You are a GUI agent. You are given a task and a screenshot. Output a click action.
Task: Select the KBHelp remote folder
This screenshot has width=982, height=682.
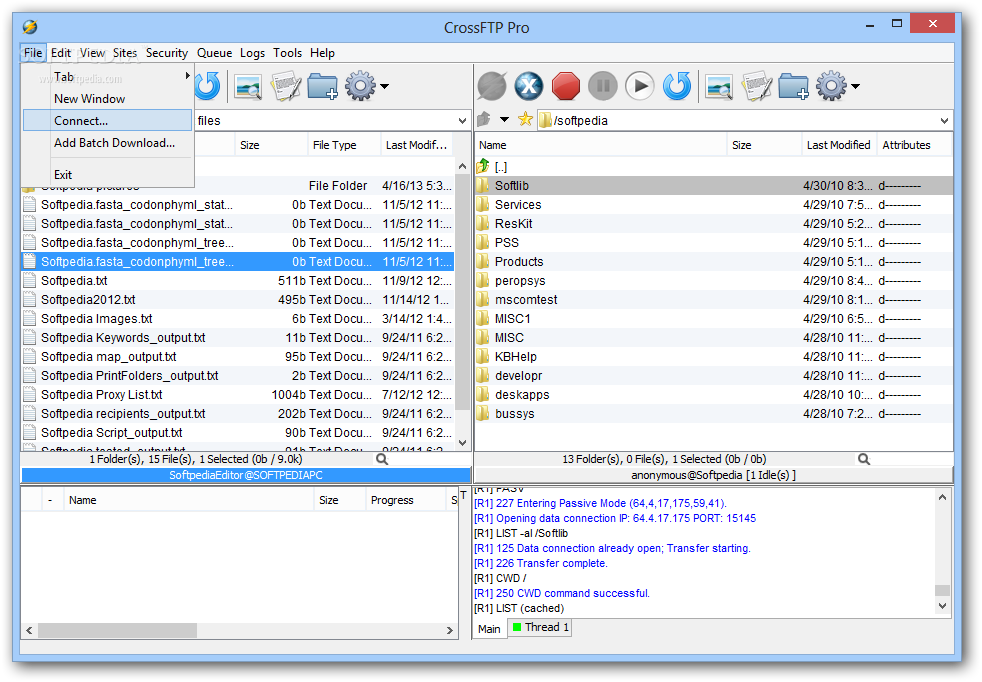point(714,356)
